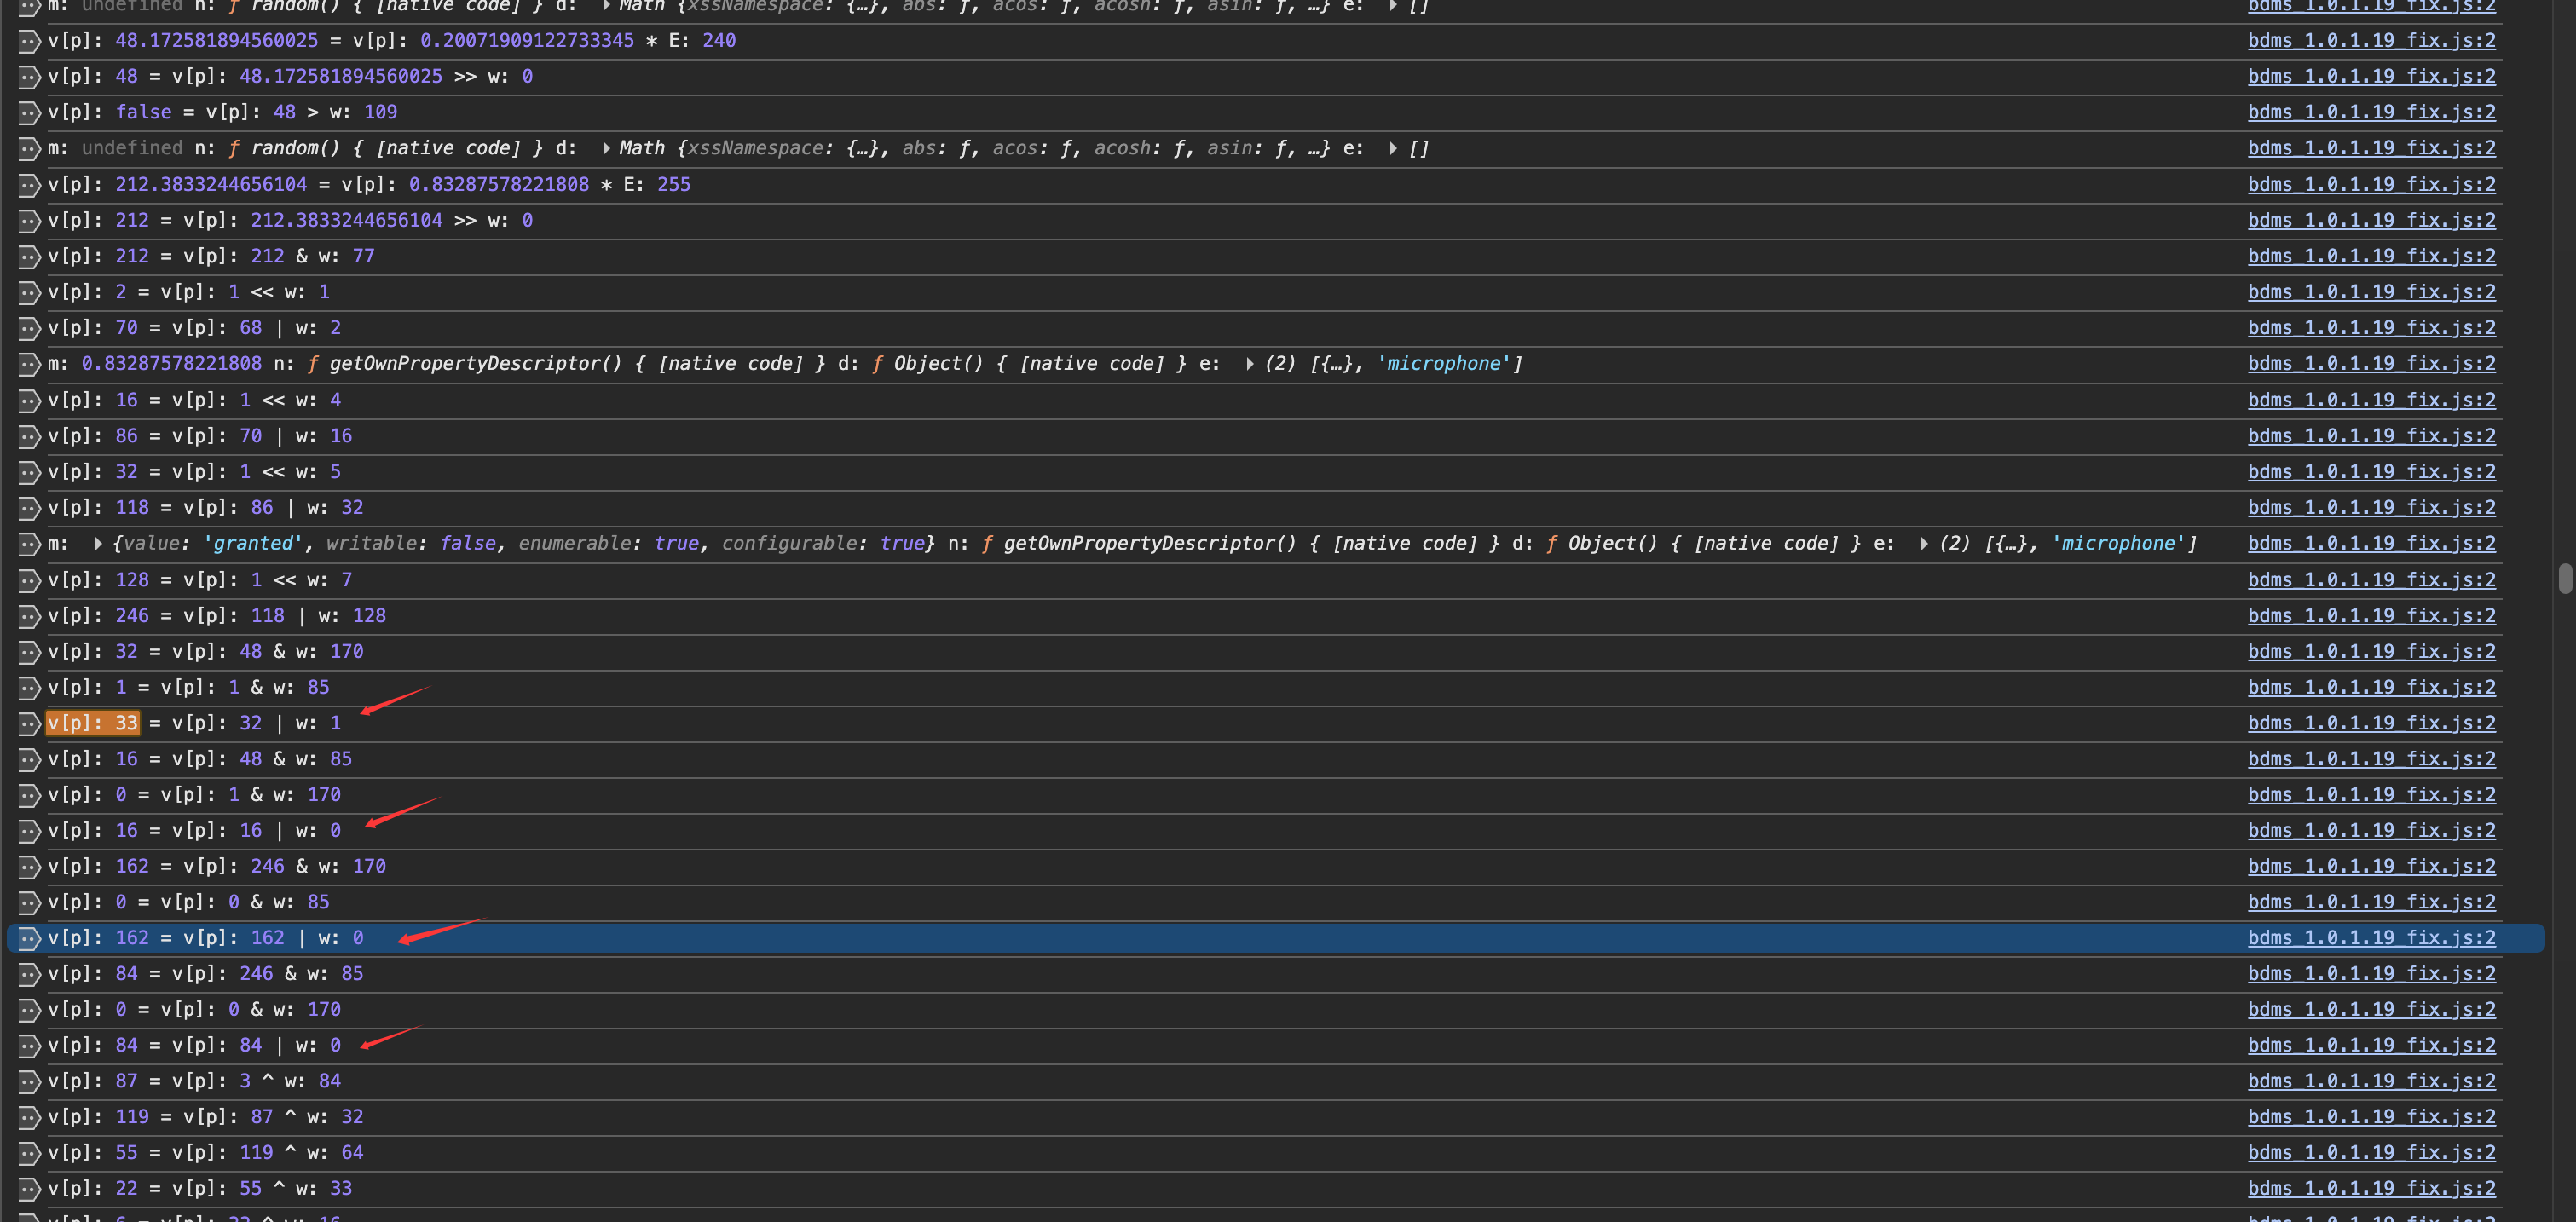This screenshot has width=2576, height=1222.
Task: Expand the {value: 'granted'} object
Action: pyautogui.click(x=98, y=544)
